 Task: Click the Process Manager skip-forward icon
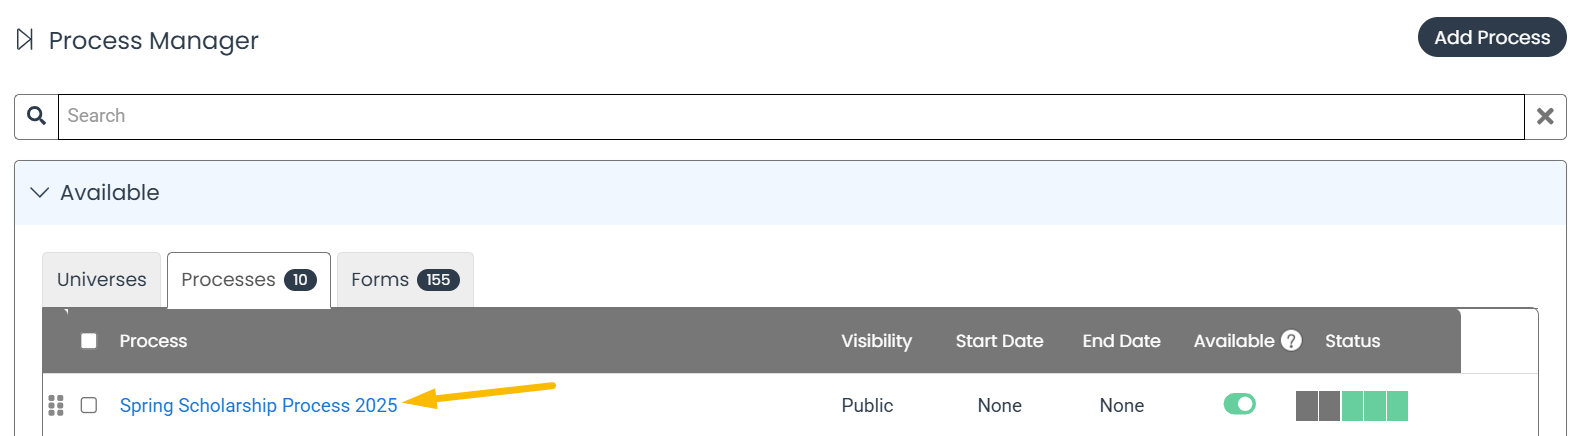[25, 40]
